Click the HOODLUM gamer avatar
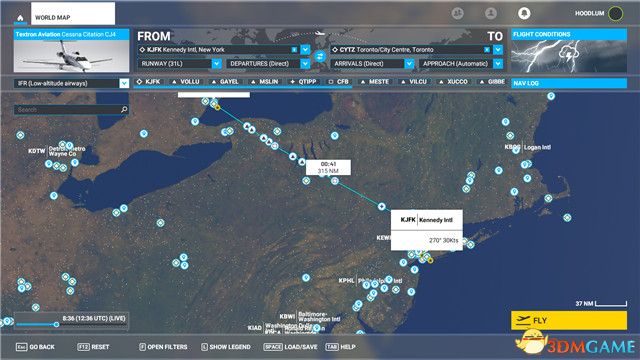The width and height of the screenshot is (640, 360). tap(616, 13)
